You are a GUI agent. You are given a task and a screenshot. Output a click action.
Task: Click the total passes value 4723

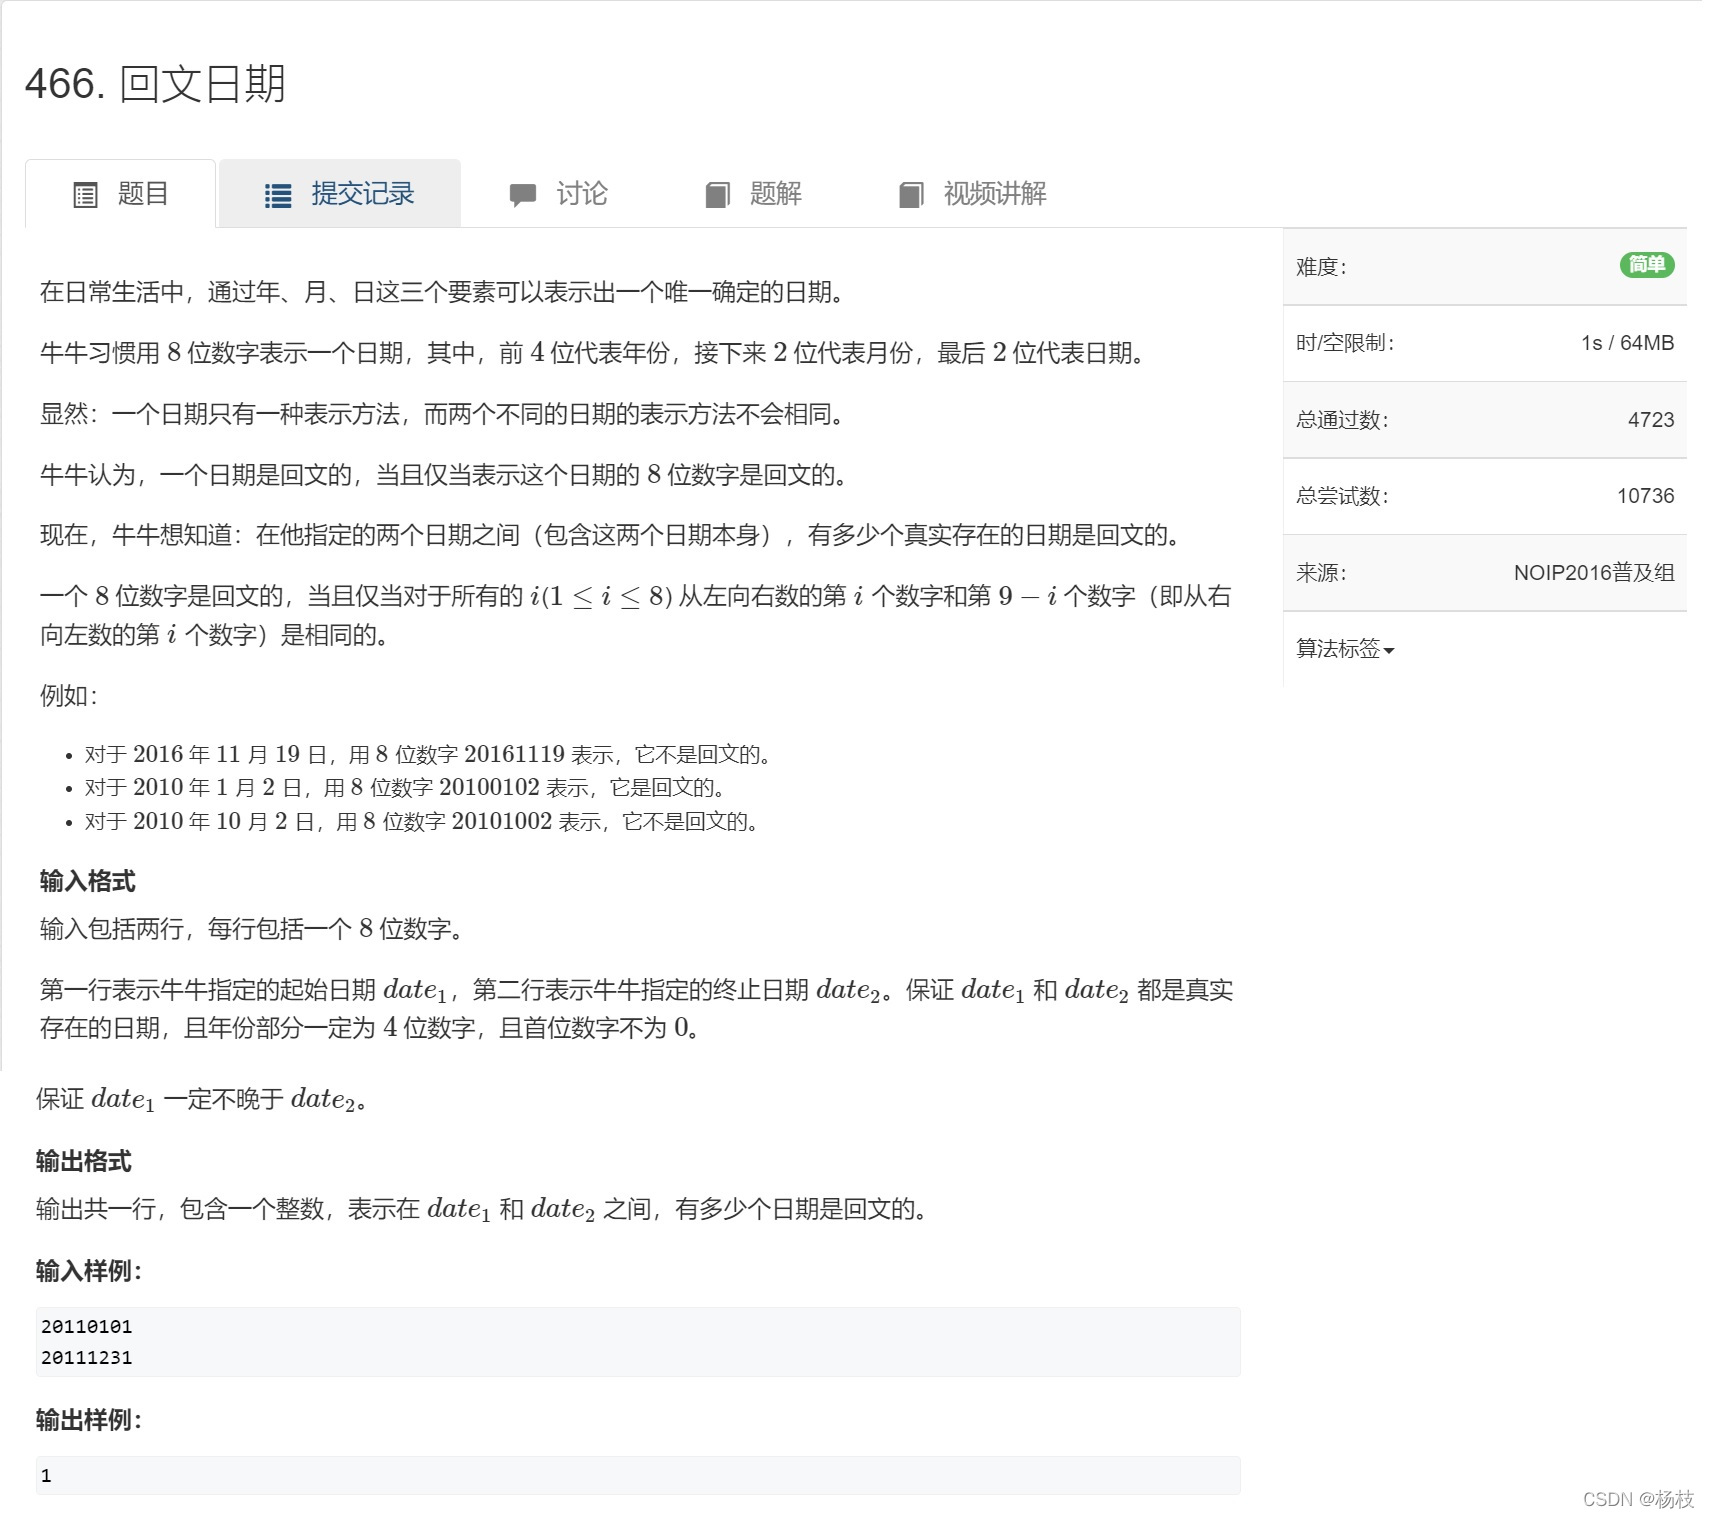[1651, 420]
